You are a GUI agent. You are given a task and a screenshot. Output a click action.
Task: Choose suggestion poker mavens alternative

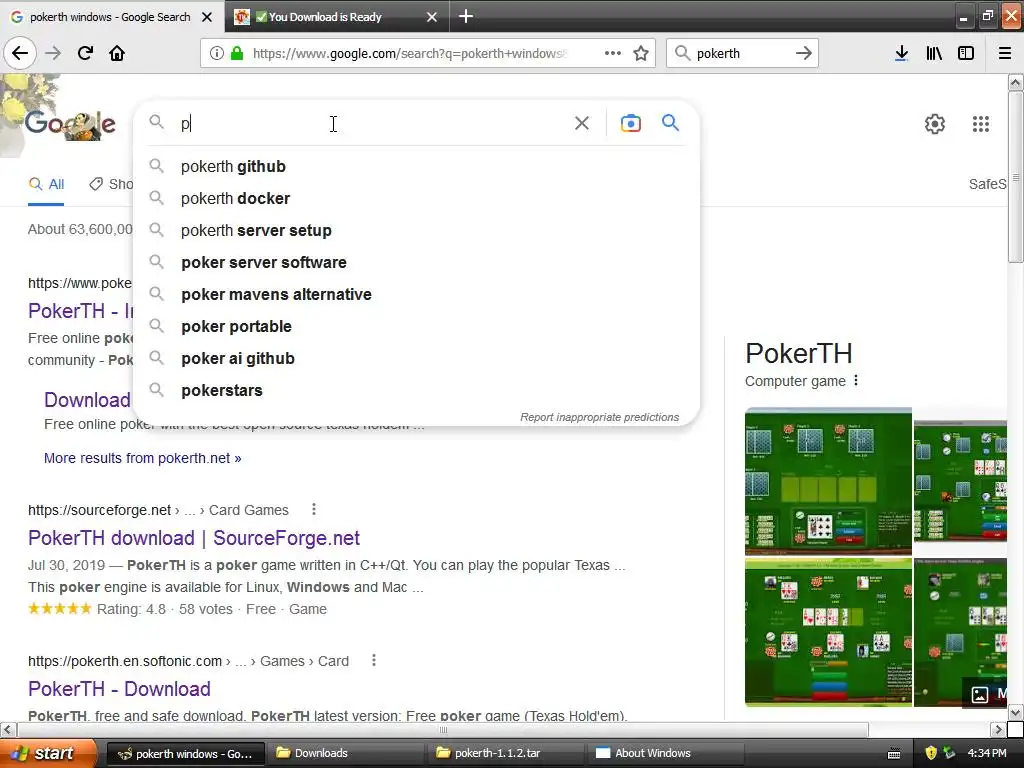coord(416,295)
